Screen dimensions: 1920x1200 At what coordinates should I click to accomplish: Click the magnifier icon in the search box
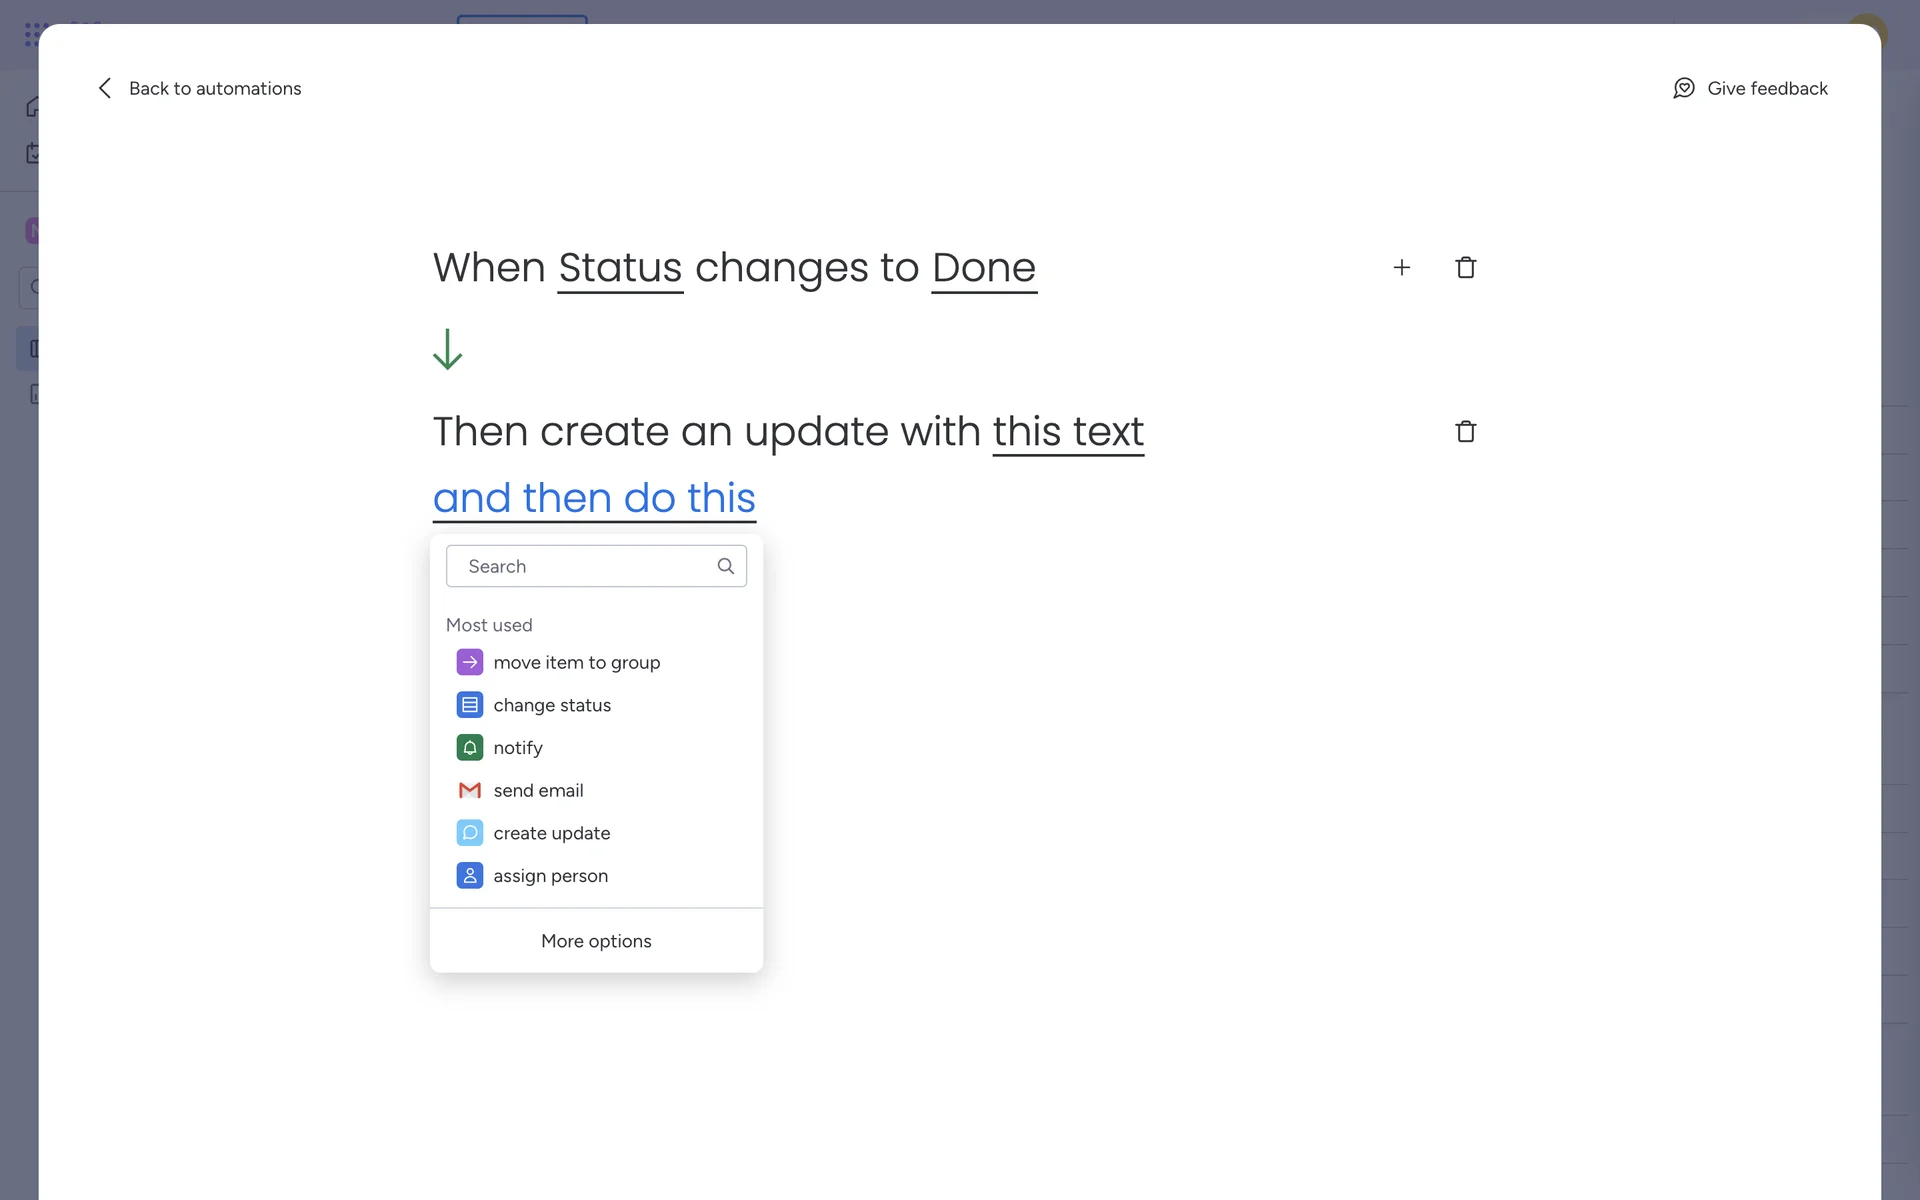pos(726,566)
